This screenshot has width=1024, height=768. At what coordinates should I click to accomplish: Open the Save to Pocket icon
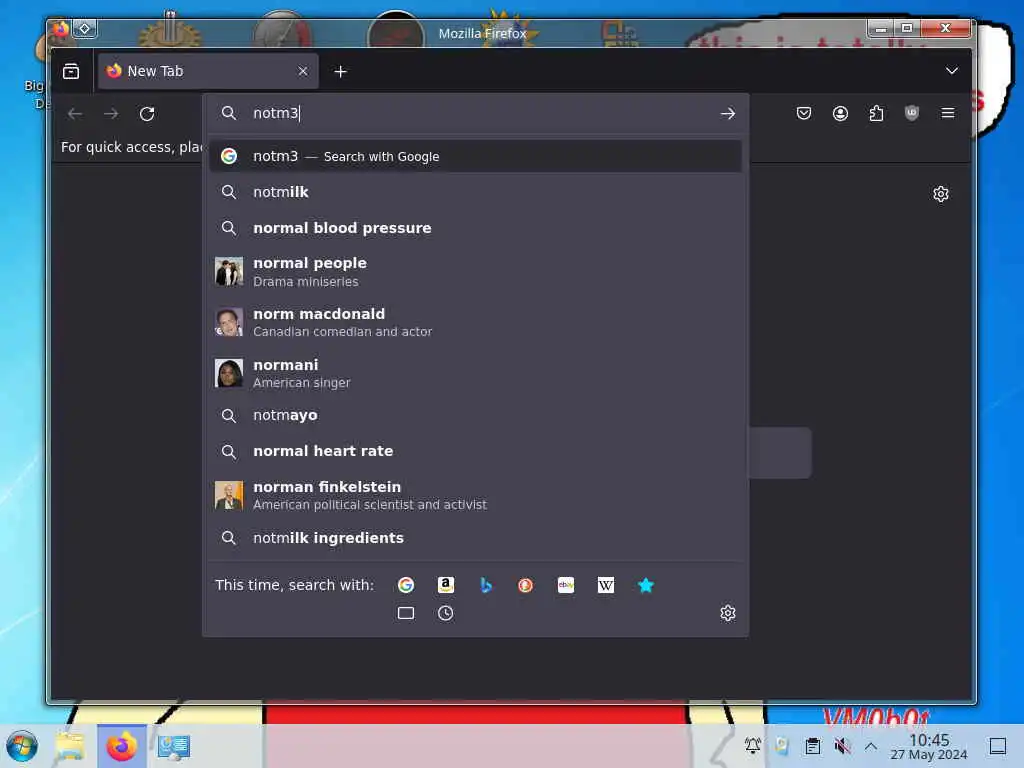804,113
